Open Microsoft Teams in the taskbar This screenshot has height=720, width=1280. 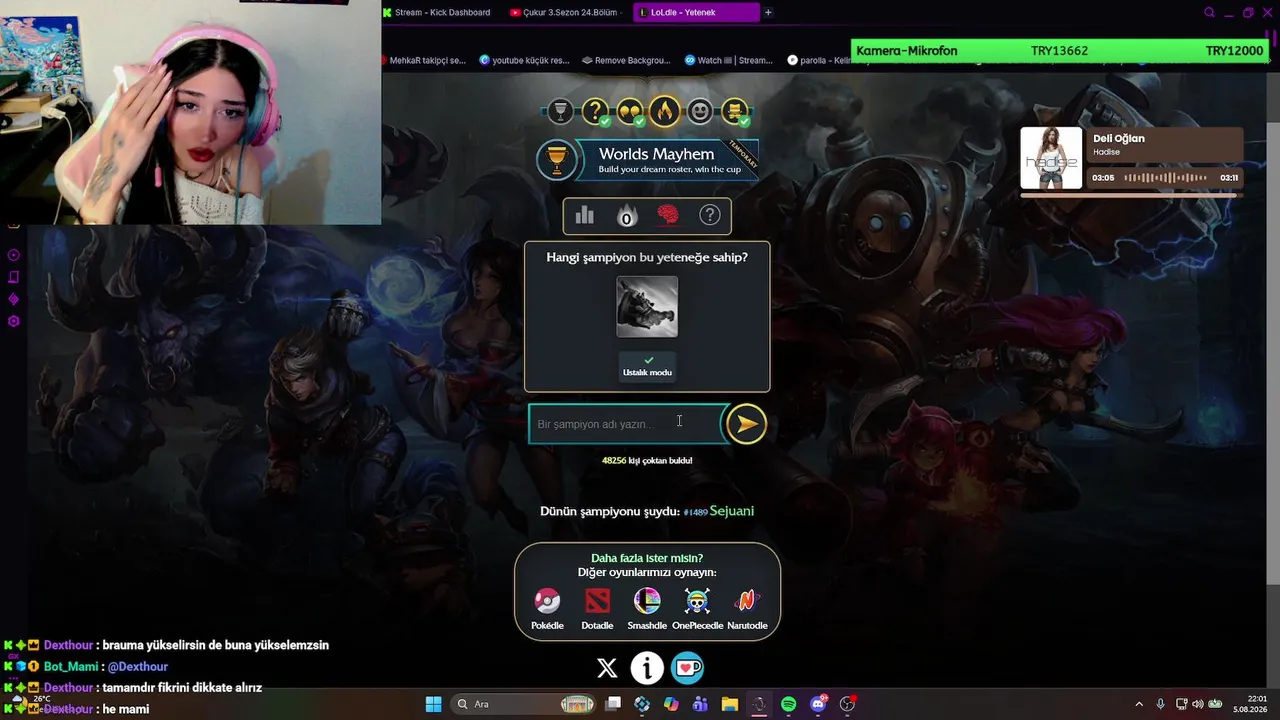(700, 704)
